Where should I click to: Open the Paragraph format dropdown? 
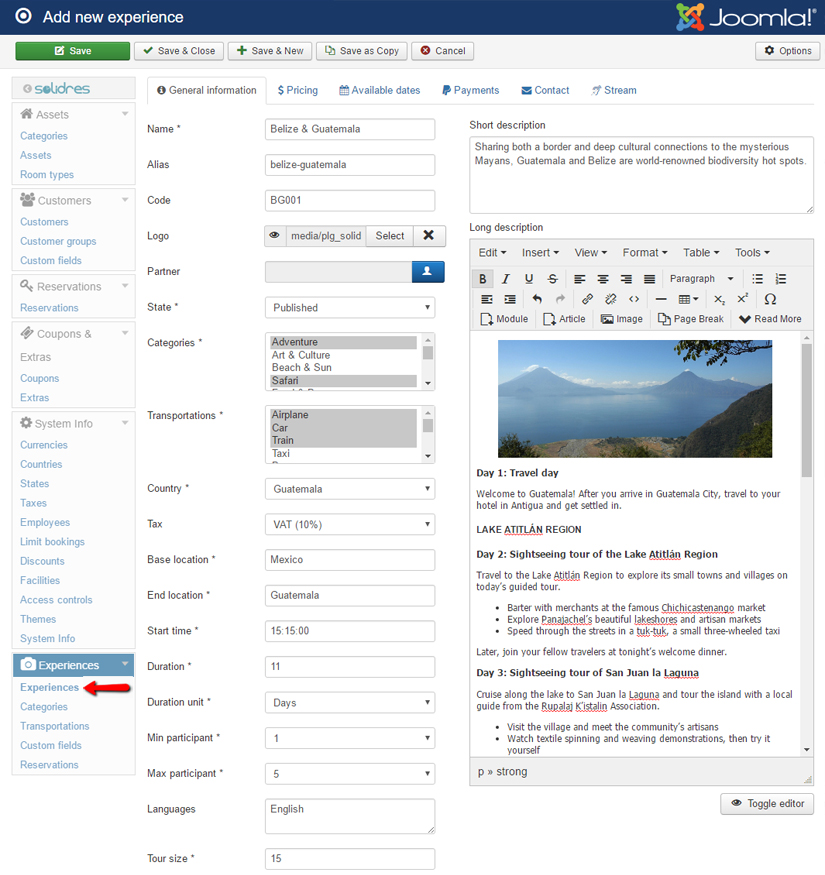pos(701,278)
